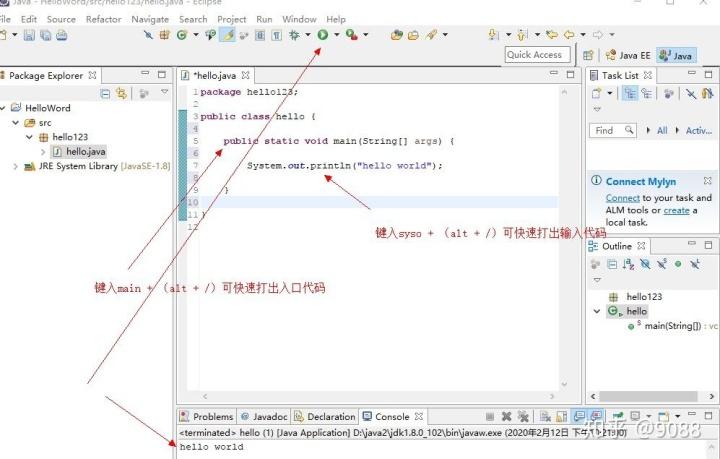Switch to the Problems tab

(207, 416)
